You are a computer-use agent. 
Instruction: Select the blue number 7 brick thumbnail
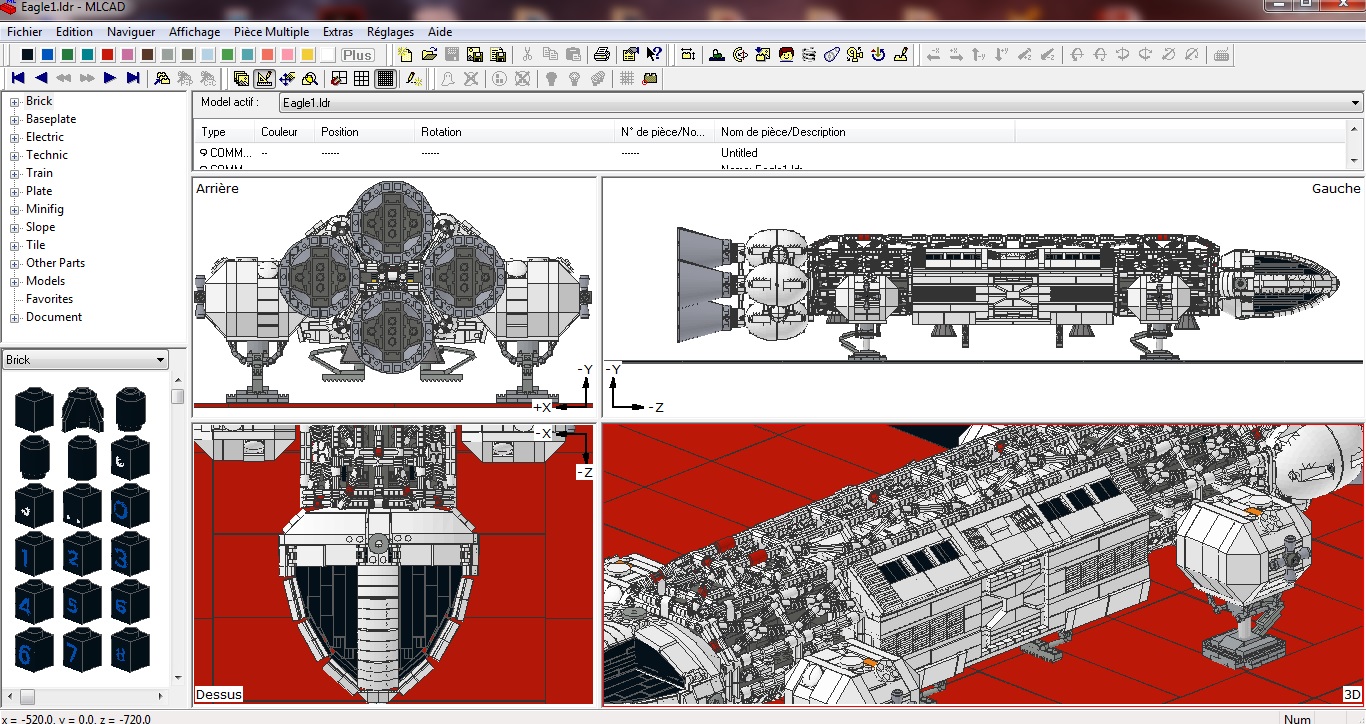[x=82, y=649]
